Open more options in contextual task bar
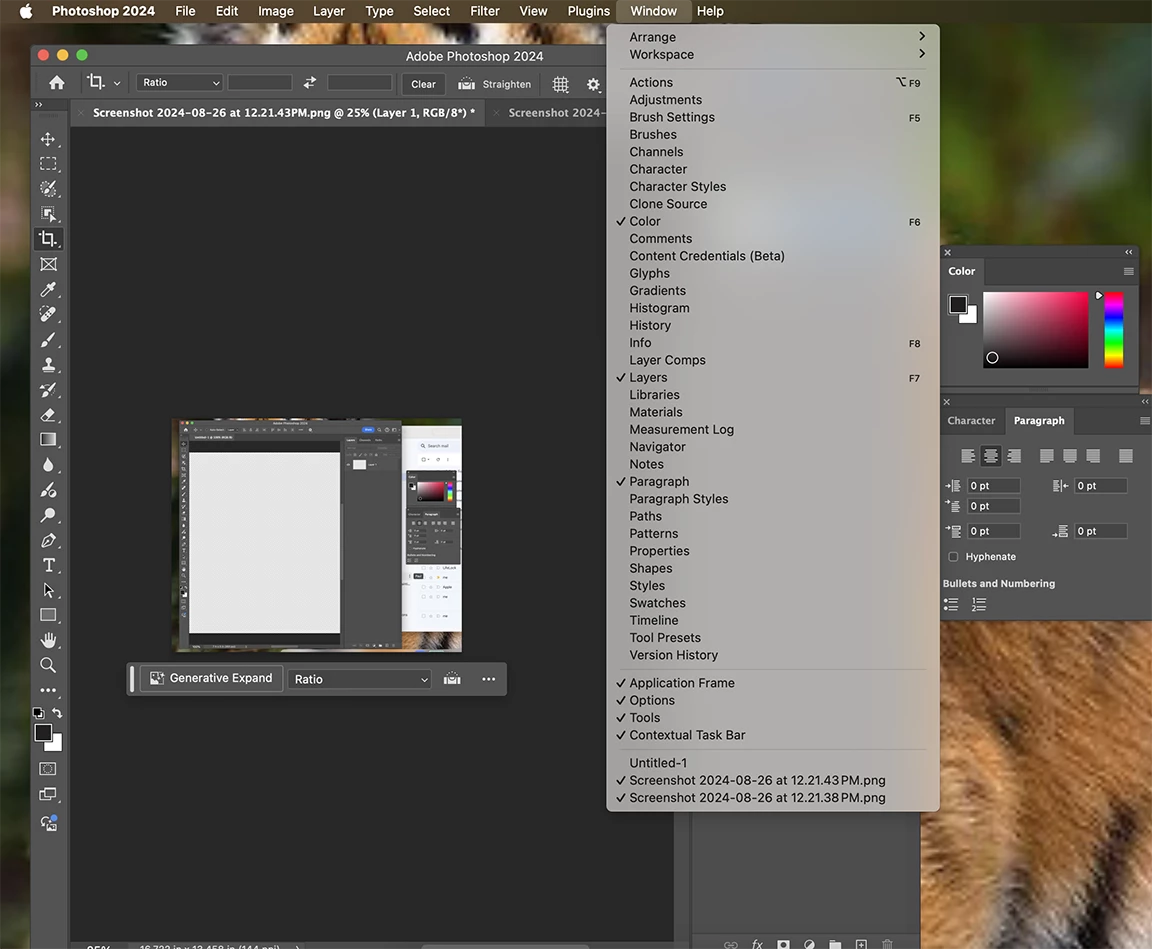The width and height of the screenshot is (1152, 949). point(489,679)
